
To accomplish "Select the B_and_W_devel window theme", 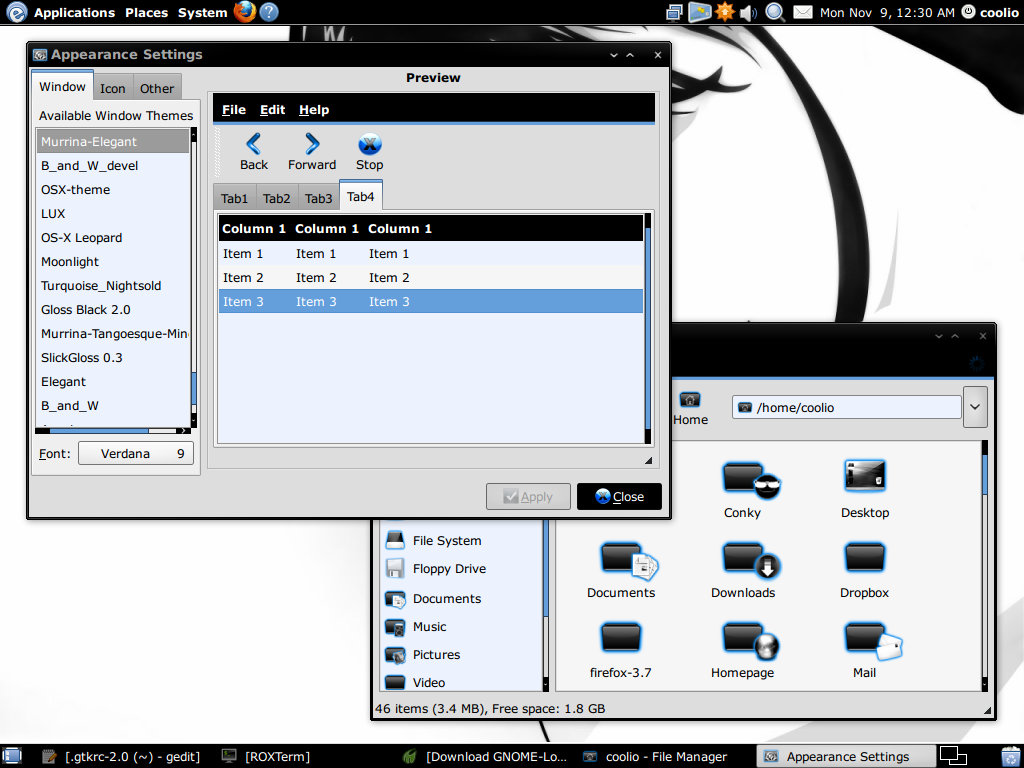I will [x=114, y=166].
